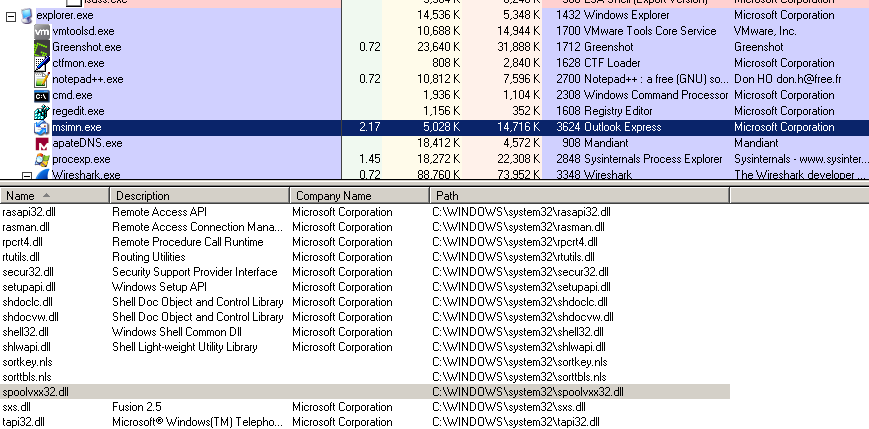869x429 pixels.
Task: Select rasman.dll in the DLL list
Action: pyautogui.click(x=365, y=227)
